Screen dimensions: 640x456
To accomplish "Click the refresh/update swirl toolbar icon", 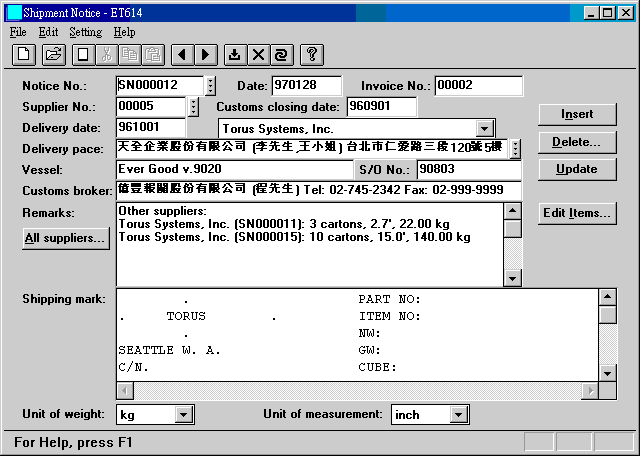I will click(281, 54).
